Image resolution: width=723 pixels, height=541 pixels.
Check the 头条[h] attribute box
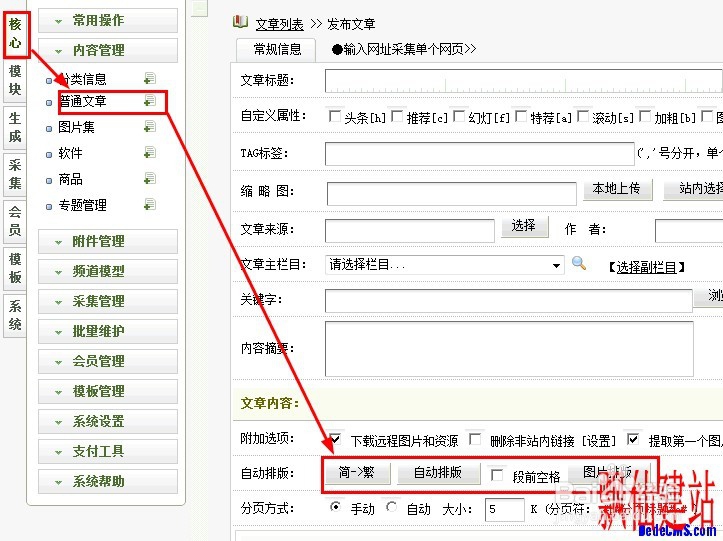click(334, 116)
